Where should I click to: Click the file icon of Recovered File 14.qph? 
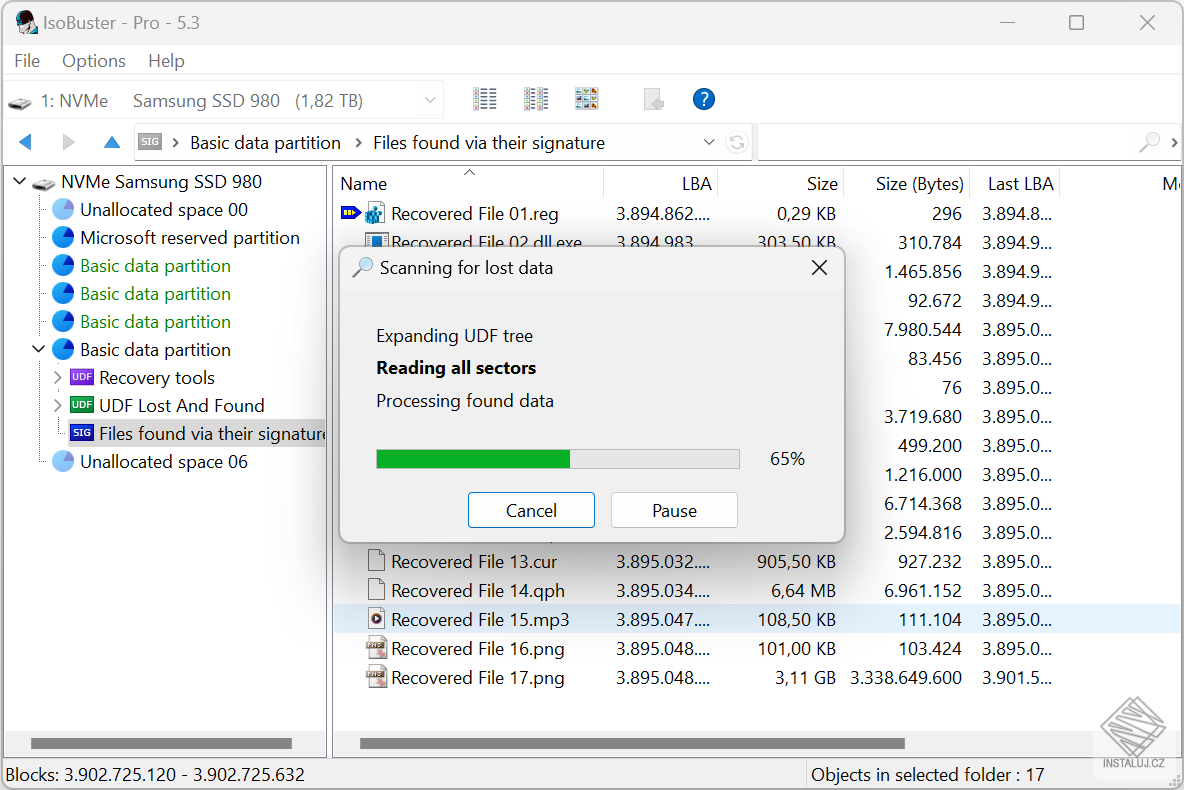[376, 590]
